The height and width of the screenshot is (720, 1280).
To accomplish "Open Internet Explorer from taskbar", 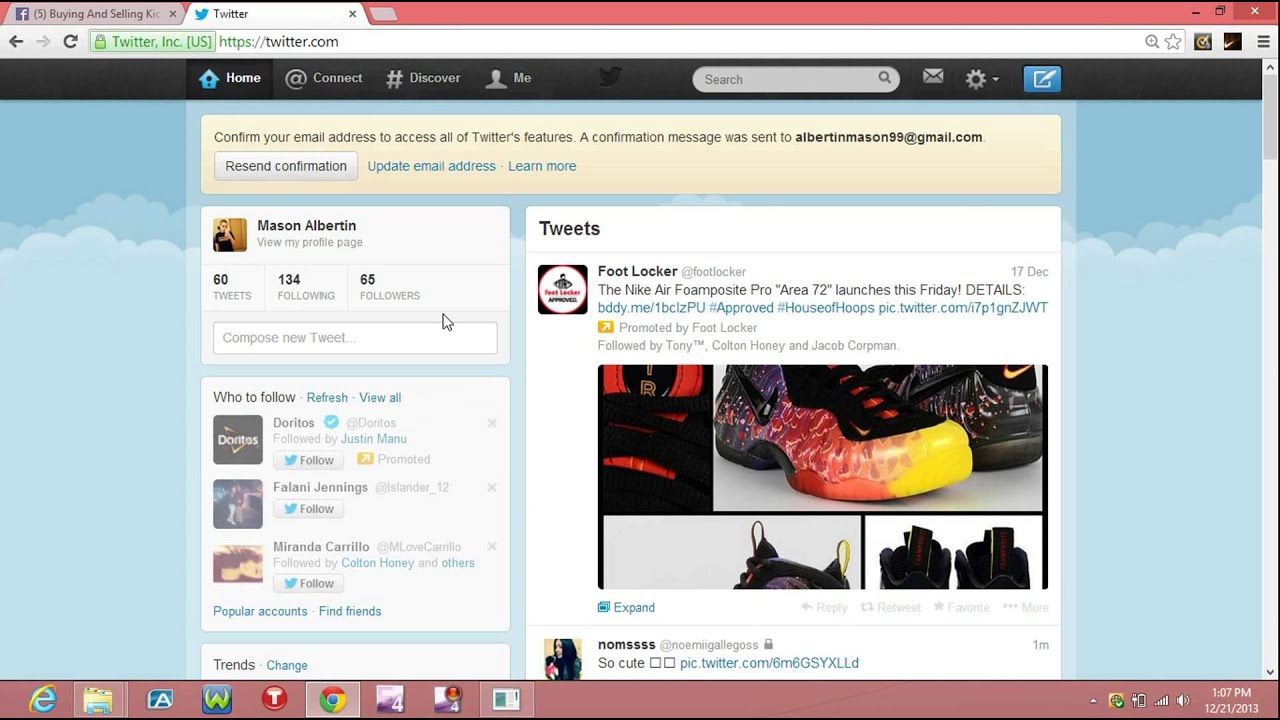I will (x=43, y=699).
